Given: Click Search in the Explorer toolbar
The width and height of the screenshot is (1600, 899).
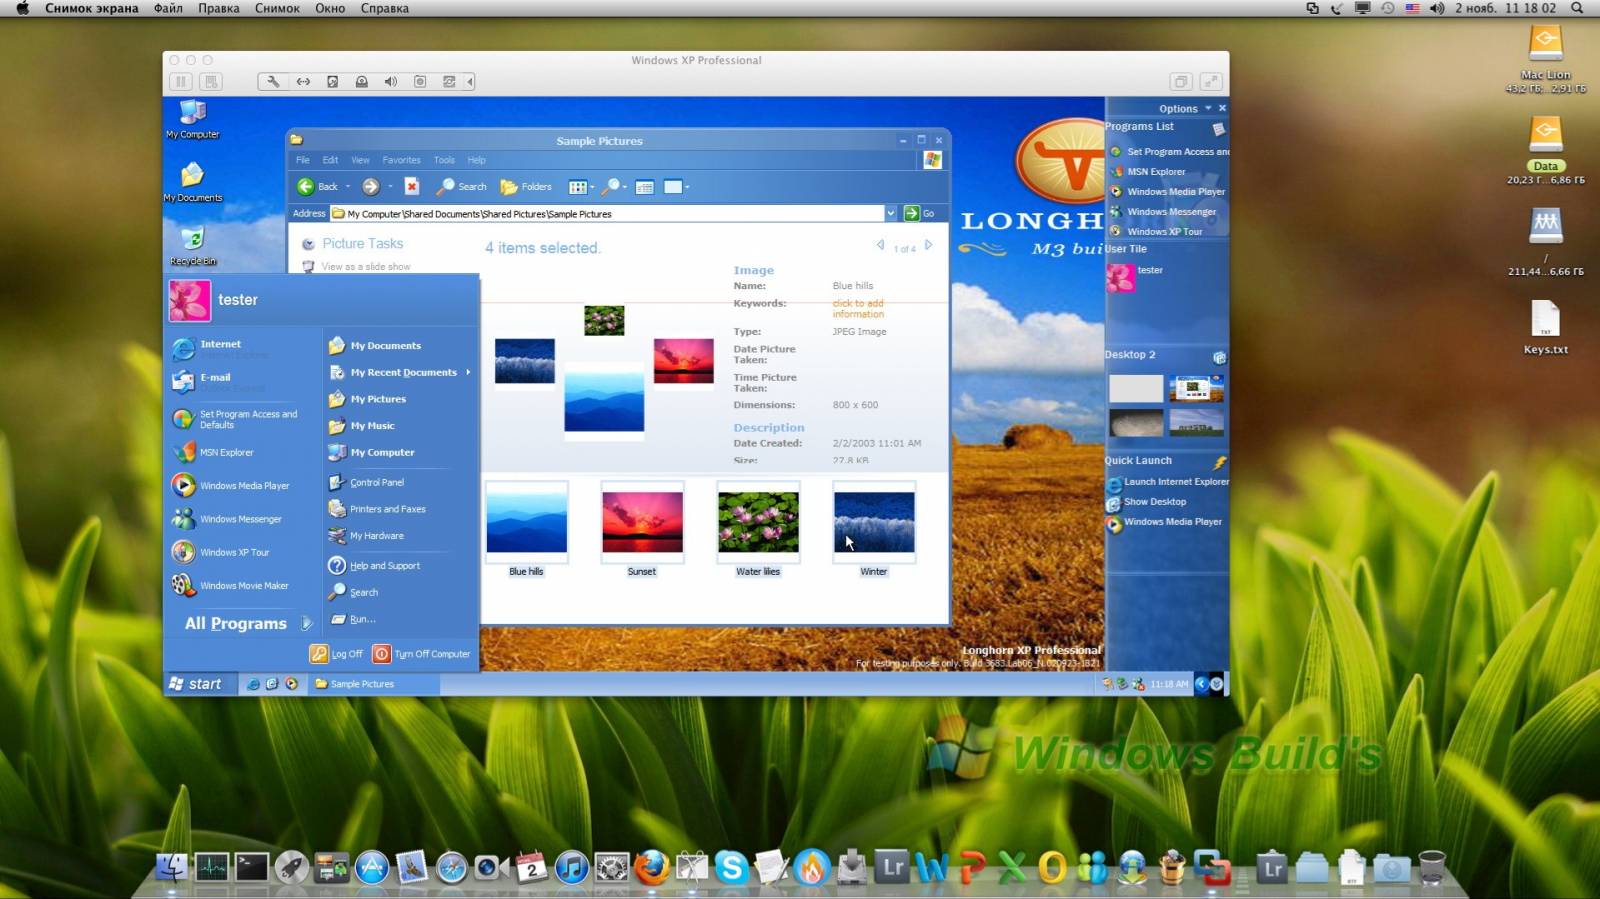Looking at the screenshot, I should click(x=462, y=187).
